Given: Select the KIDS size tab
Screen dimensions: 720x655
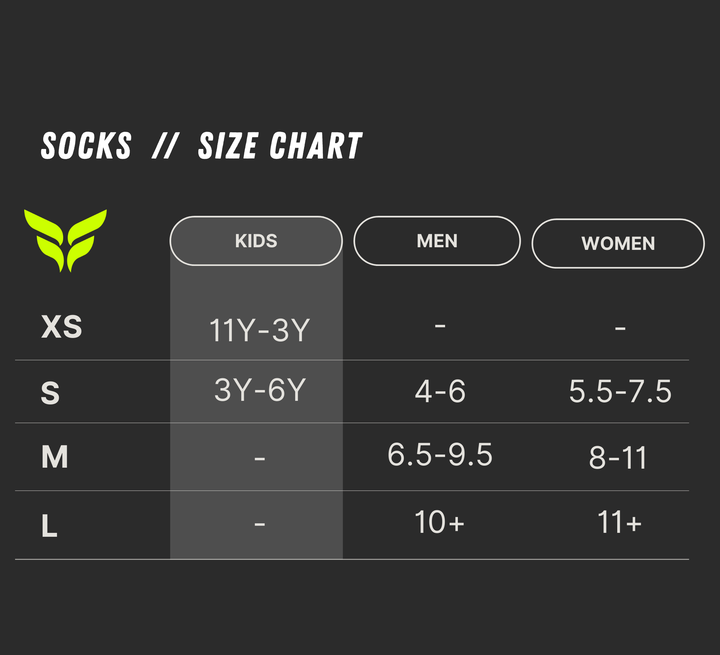Looking at the screenshot, I should pyautogui.click(x=256, y=241).
